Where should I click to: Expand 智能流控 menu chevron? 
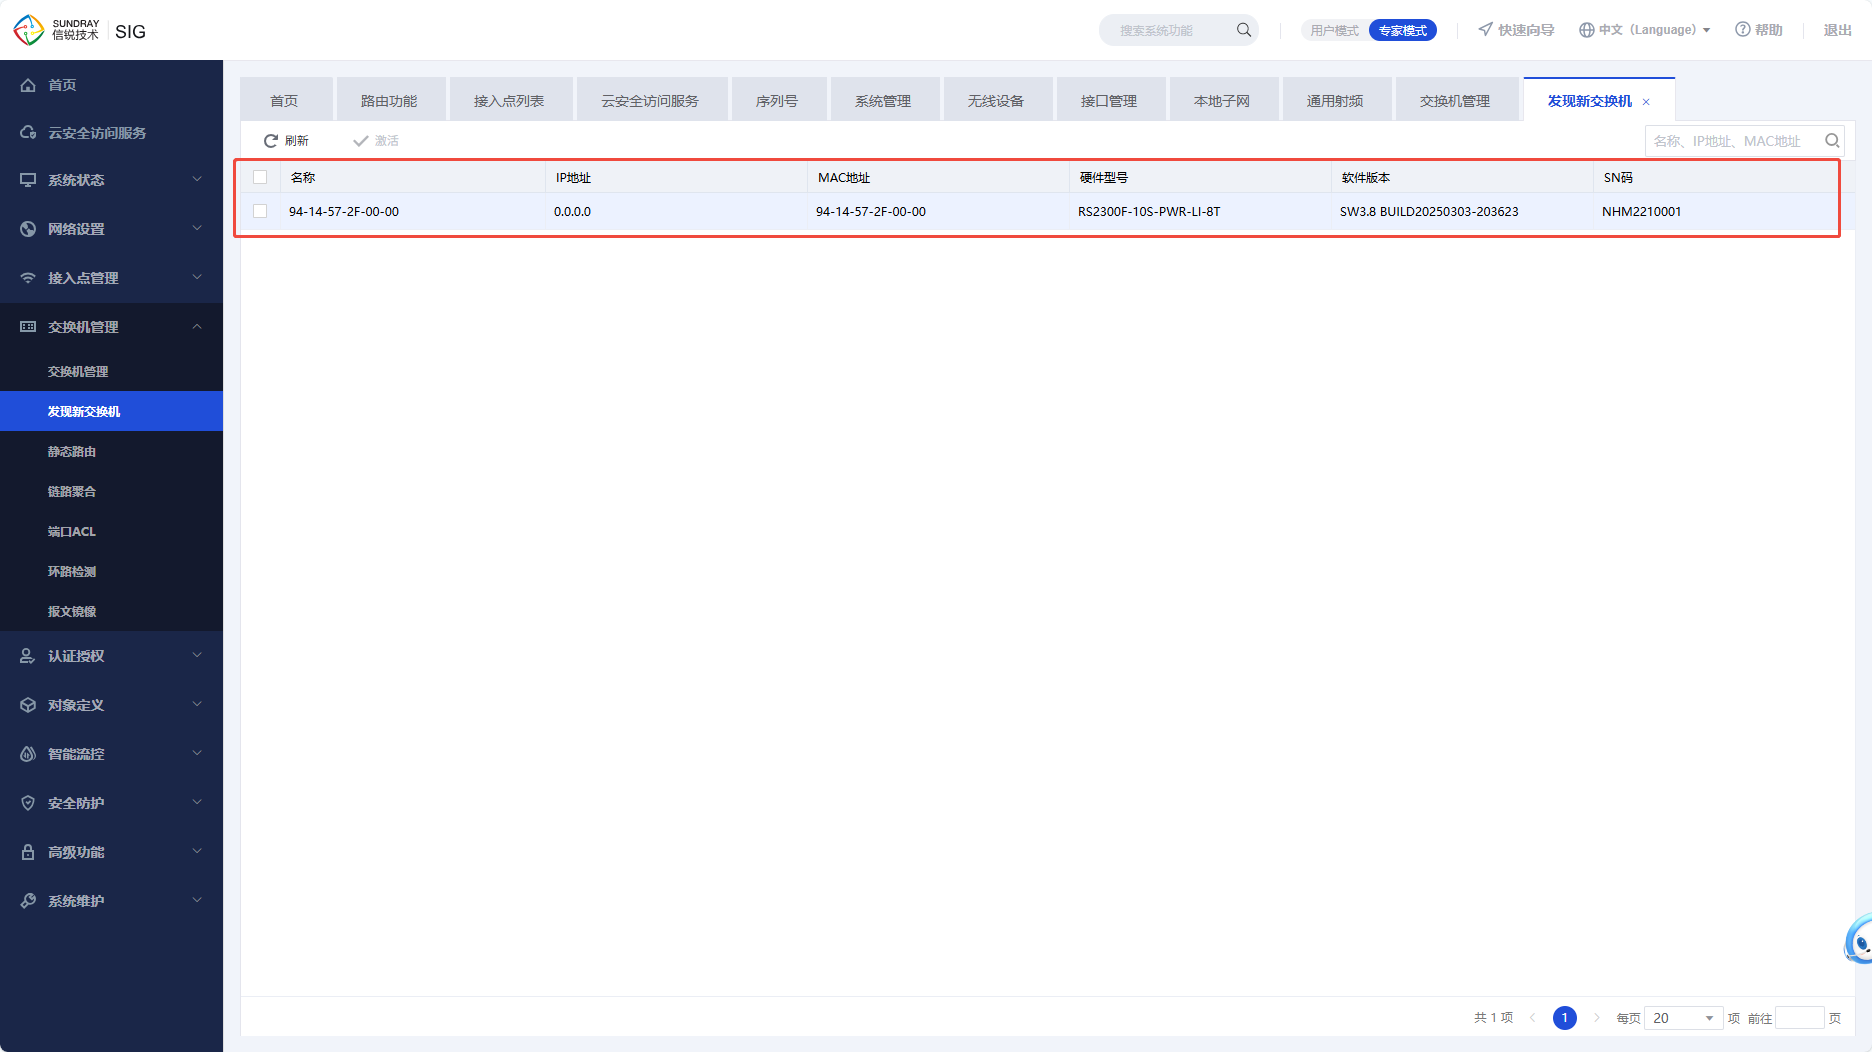197,753
